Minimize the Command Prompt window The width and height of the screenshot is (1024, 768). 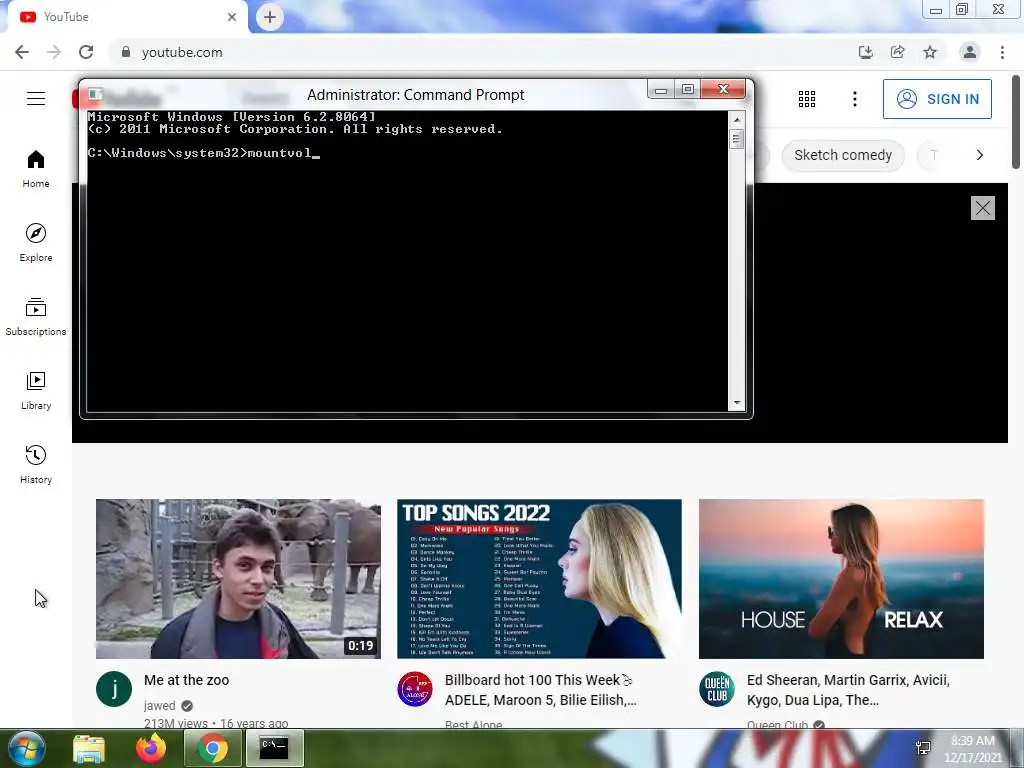tap(661, 89)
